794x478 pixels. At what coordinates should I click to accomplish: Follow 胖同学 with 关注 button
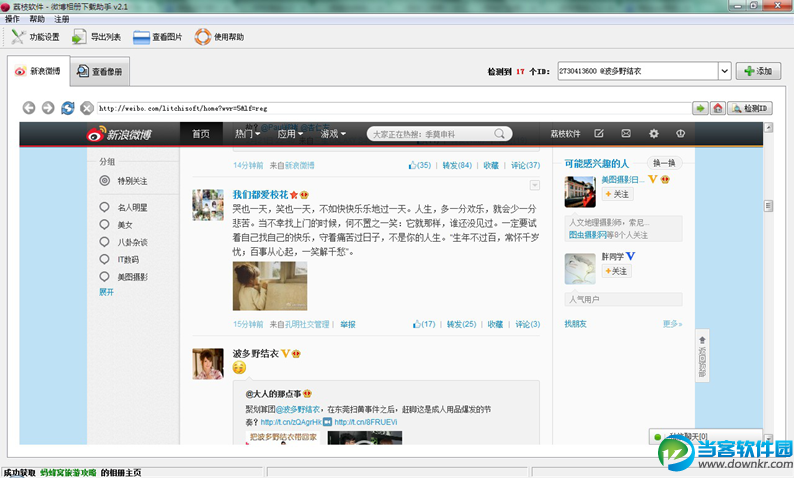(x=616, y=271)
